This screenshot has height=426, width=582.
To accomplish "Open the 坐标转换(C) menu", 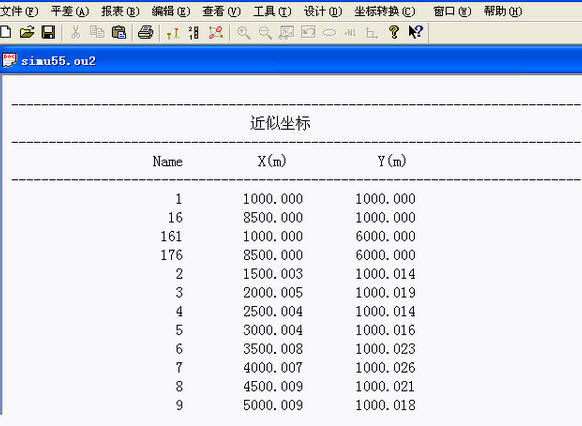I will coord(385,12).
